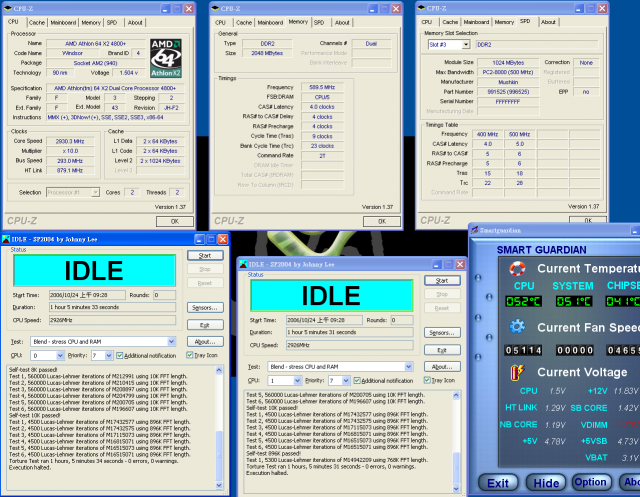Click the AMD Athlon 64 X2 logo

coord(166,58)
